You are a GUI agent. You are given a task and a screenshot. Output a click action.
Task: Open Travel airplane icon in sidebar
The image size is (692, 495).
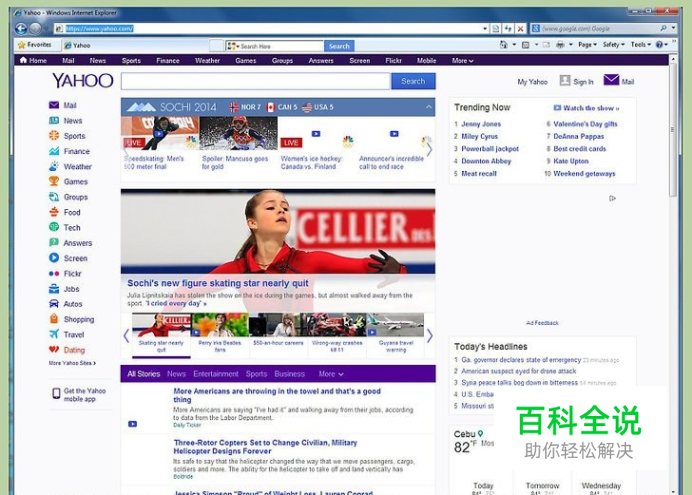click(x=54, y=334)
